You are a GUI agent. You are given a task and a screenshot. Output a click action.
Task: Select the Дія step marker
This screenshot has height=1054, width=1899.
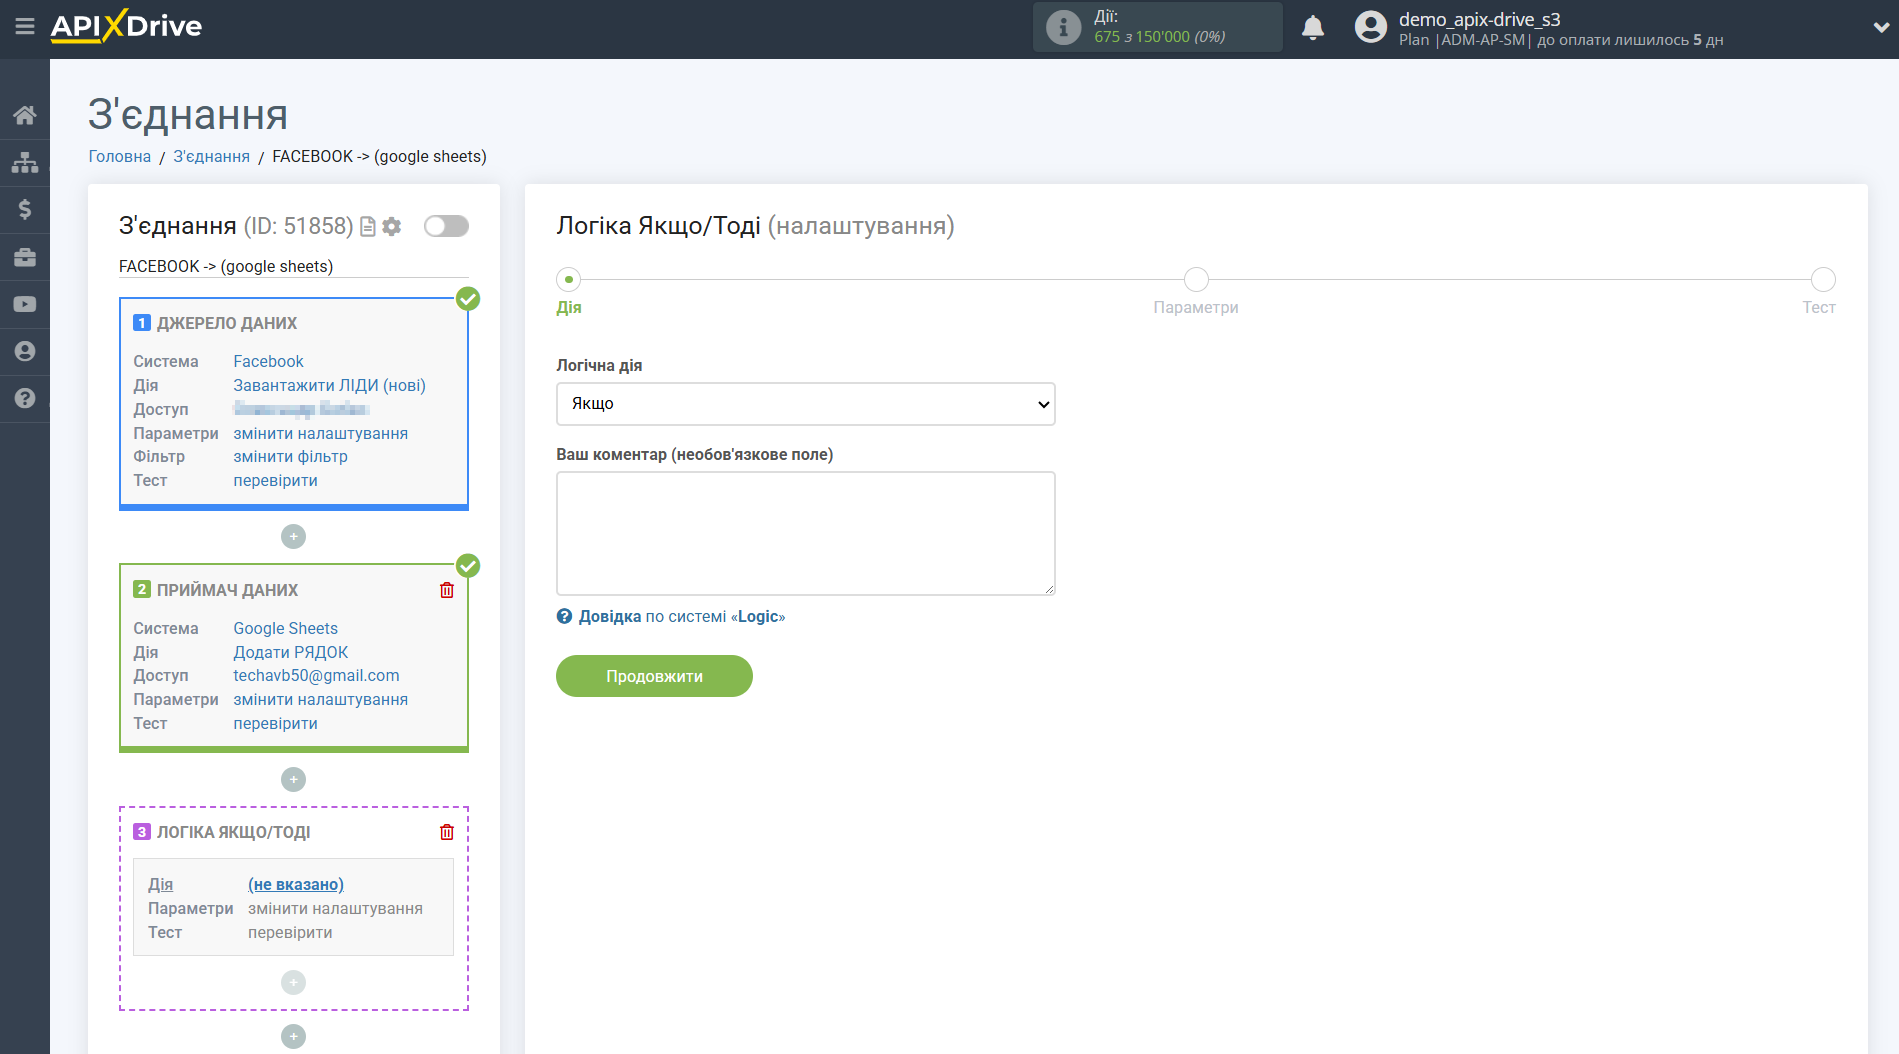click(x=568, y=279)
